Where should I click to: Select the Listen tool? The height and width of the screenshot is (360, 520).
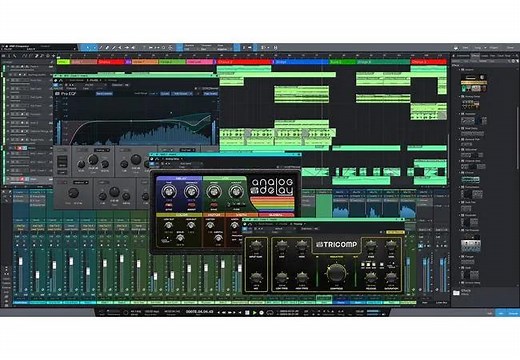point(133,48)
